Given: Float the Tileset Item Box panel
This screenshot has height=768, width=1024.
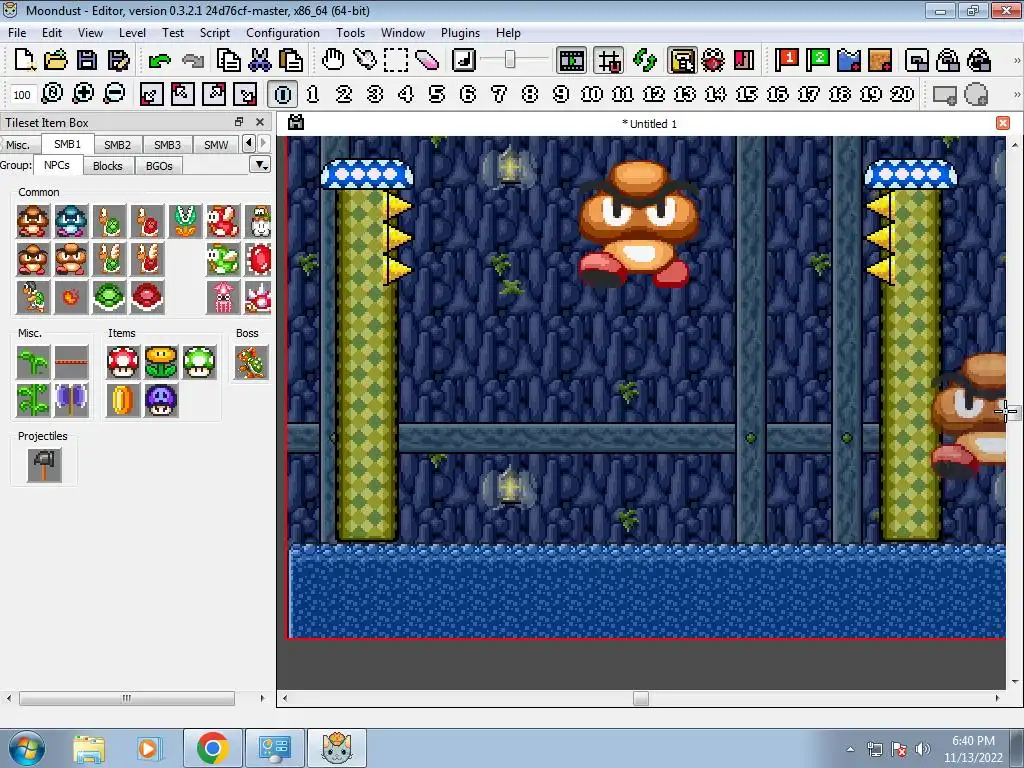Looking at the screenshot, I should coord(239,122).
